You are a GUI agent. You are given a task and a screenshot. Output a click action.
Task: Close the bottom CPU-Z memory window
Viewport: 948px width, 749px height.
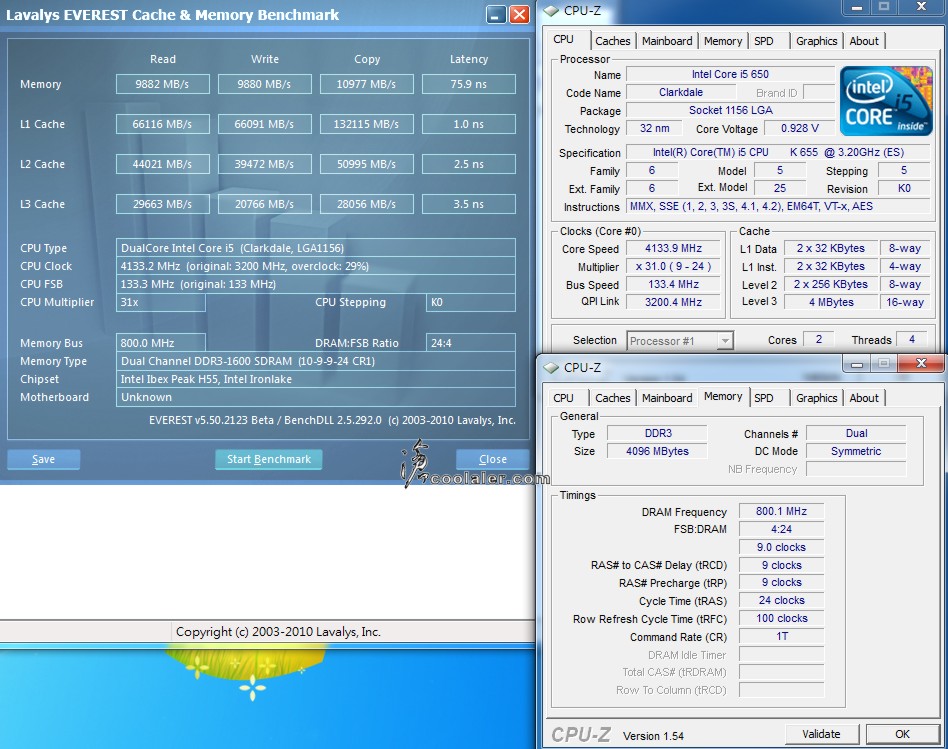point(921,363)
